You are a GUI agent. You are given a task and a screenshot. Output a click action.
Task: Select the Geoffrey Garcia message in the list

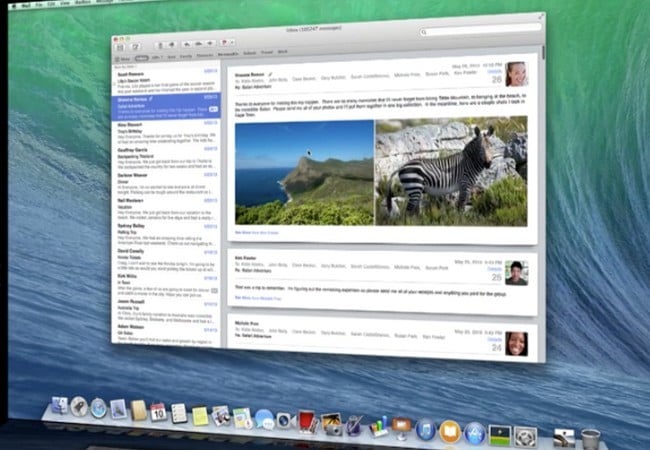(166, 159)
